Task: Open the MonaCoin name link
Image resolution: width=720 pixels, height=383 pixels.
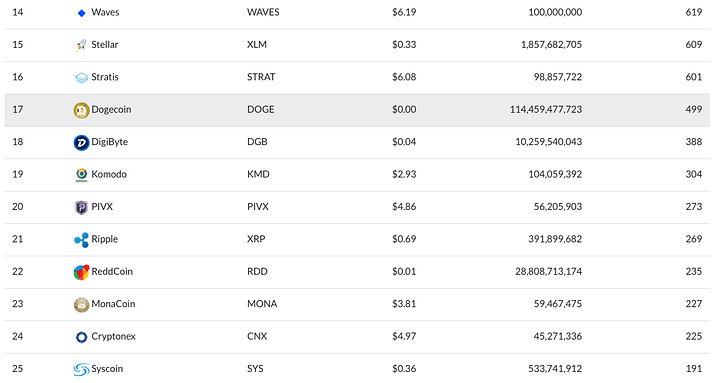Action: click(x=113, y=304)
